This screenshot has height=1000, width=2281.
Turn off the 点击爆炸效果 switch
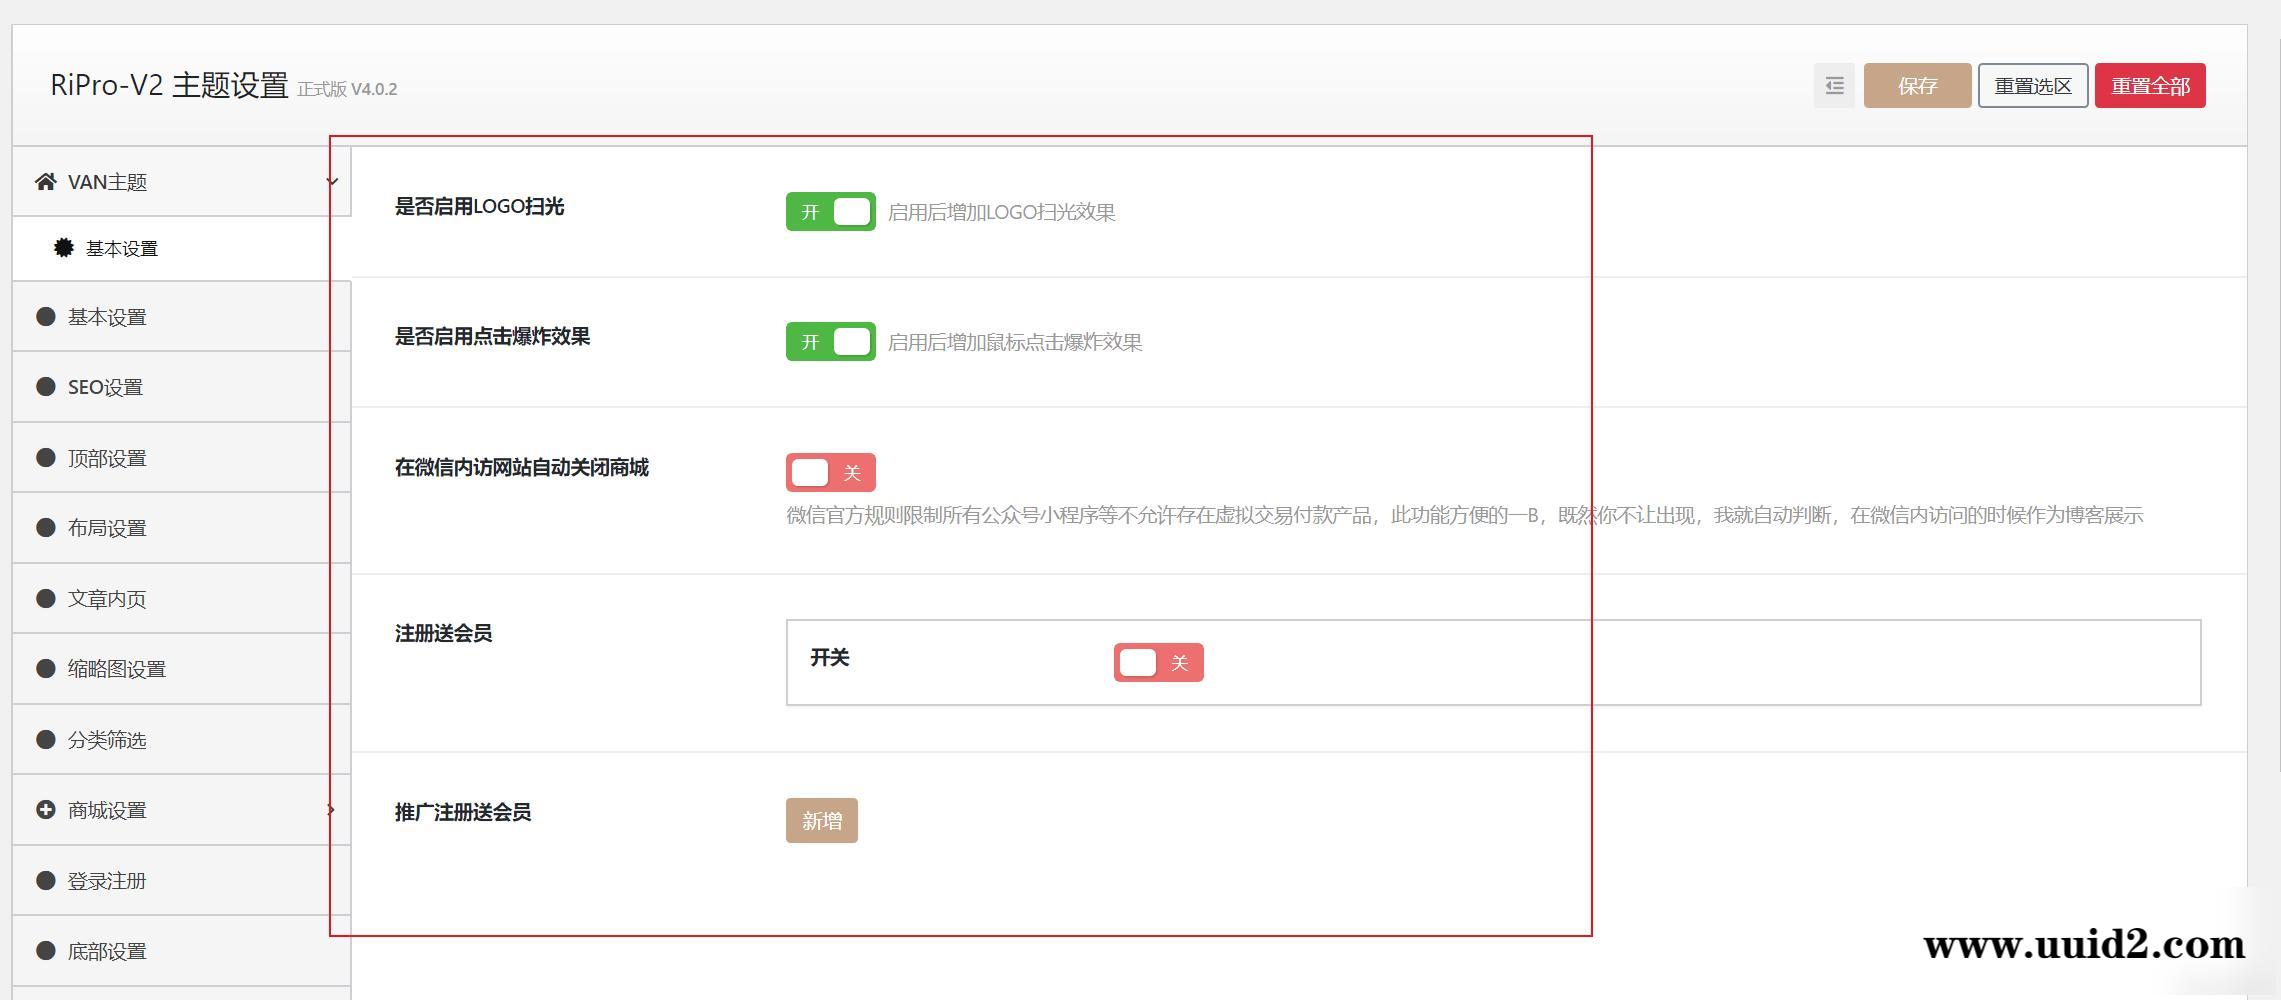(x=830, y=341)
